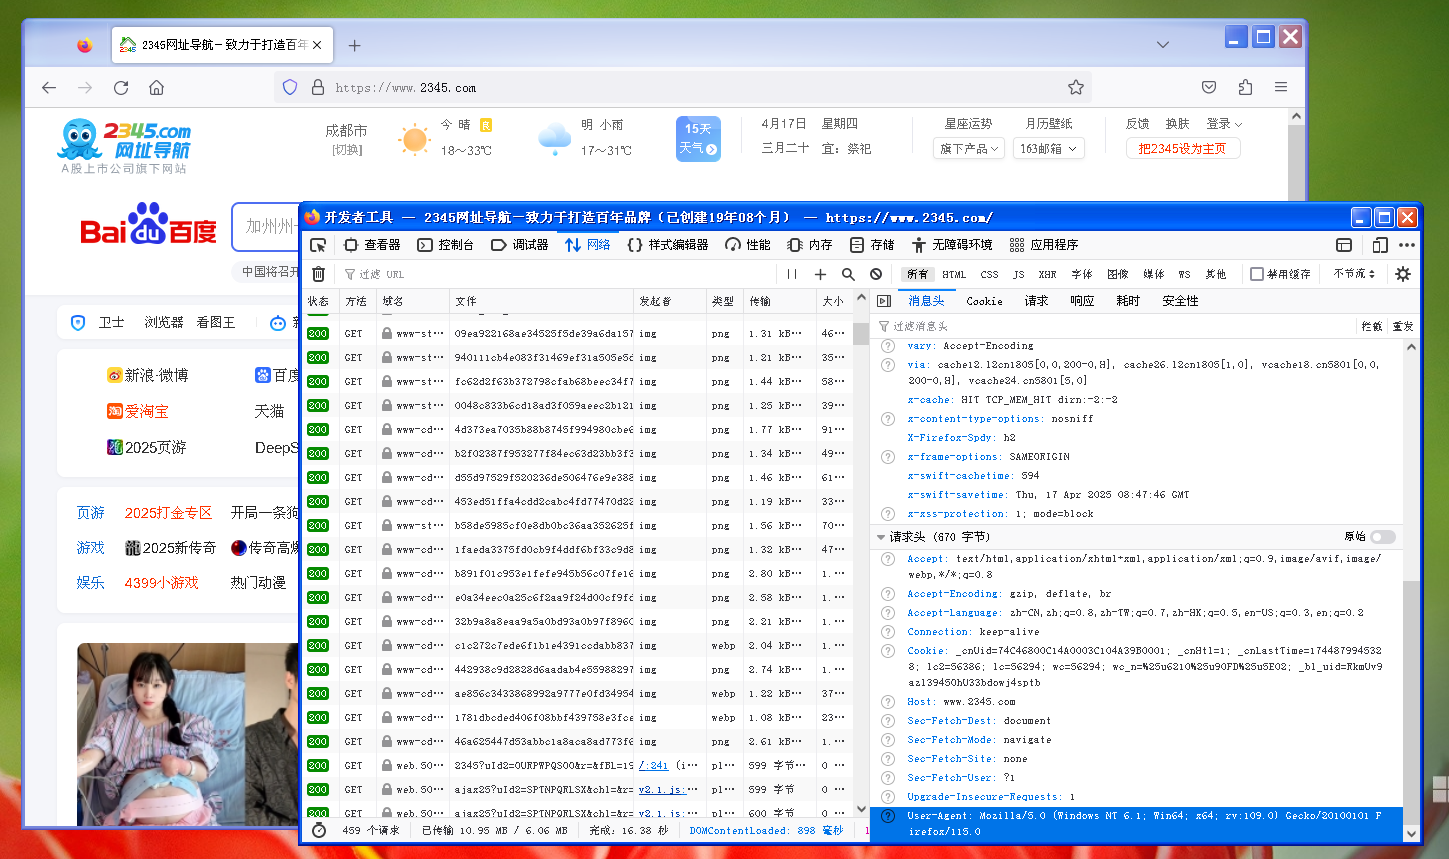Show help for Host request header
This screenshot has height=859, width=1449.
pos(887,702)
